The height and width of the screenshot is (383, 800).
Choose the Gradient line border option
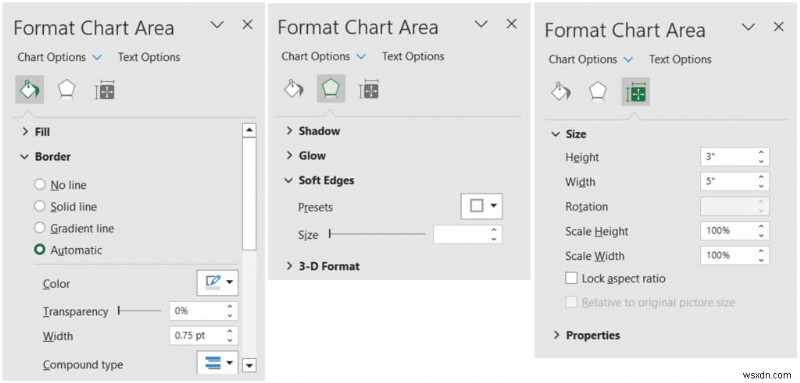(x=74, y=228)
